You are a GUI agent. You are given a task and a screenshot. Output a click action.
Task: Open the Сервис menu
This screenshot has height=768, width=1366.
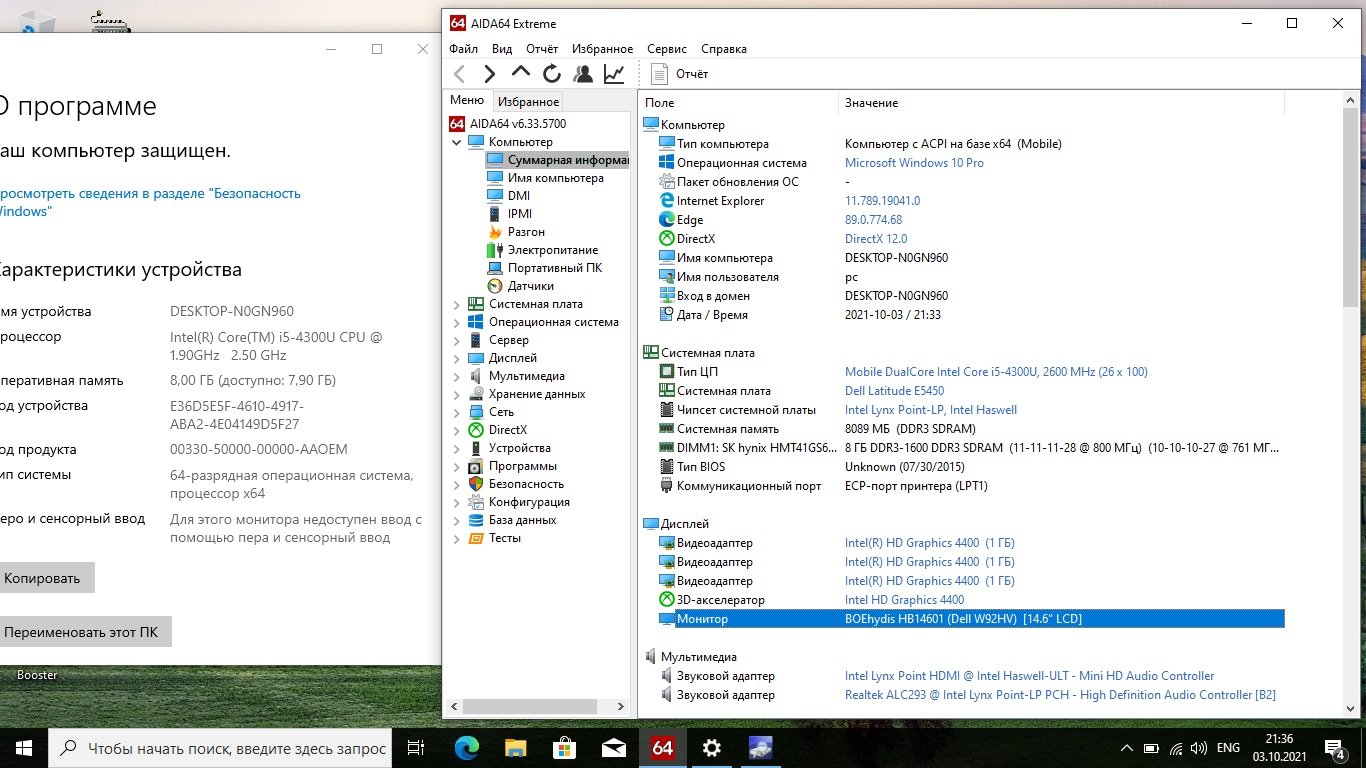tap(667, 49)
